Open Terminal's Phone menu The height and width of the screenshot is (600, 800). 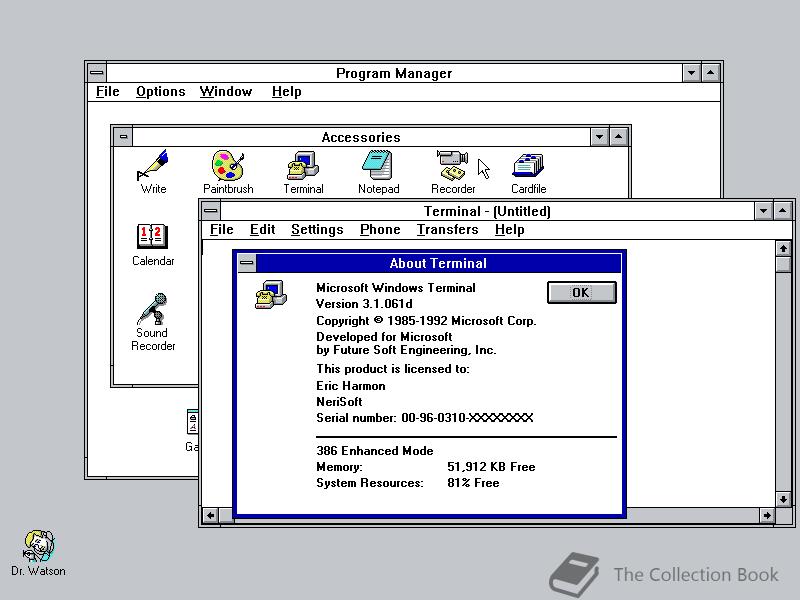(x=380, y=230)
